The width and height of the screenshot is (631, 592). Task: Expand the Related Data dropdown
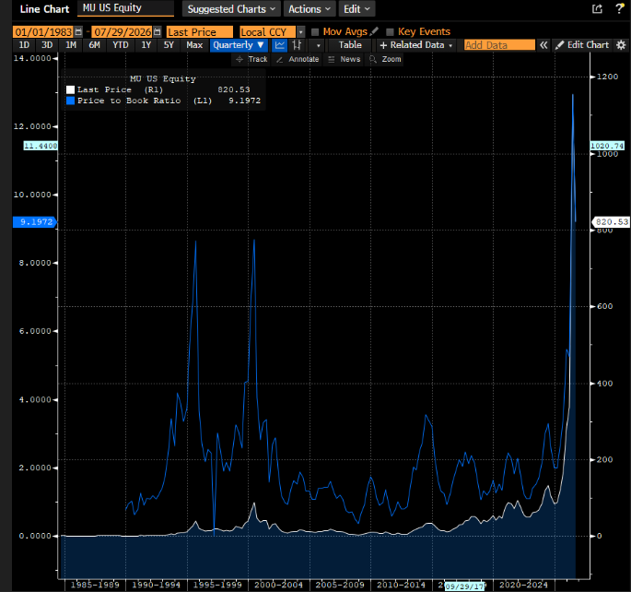(416, 45)
